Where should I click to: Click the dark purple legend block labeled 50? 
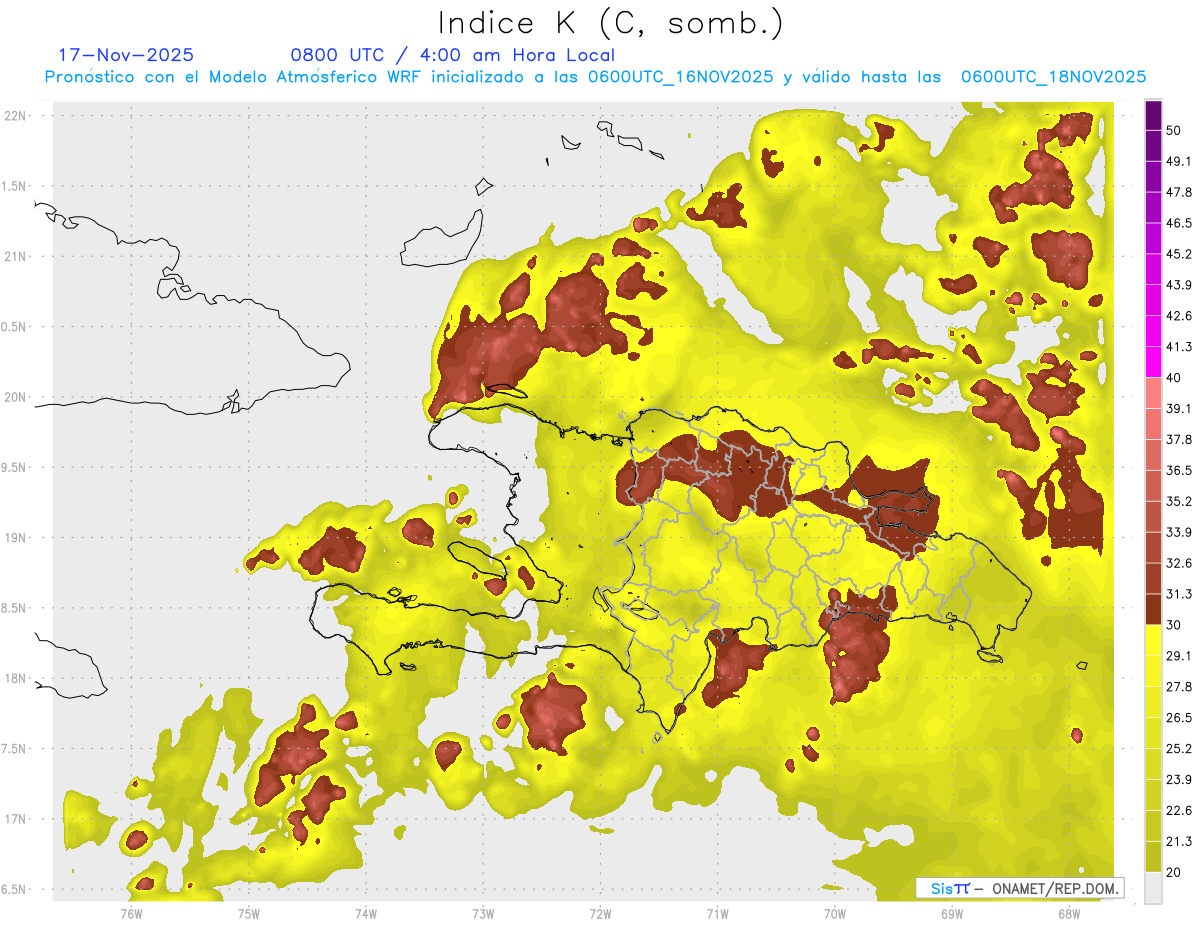click(1153, 117)
